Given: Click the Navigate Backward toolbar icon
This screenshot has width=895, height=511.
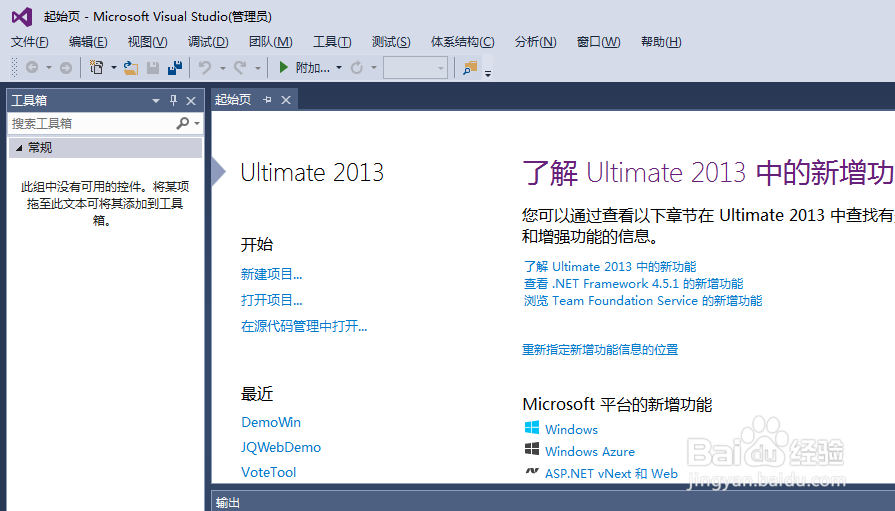Looking at the screenshot, I should pyautogui.click(x=32, y=67).
